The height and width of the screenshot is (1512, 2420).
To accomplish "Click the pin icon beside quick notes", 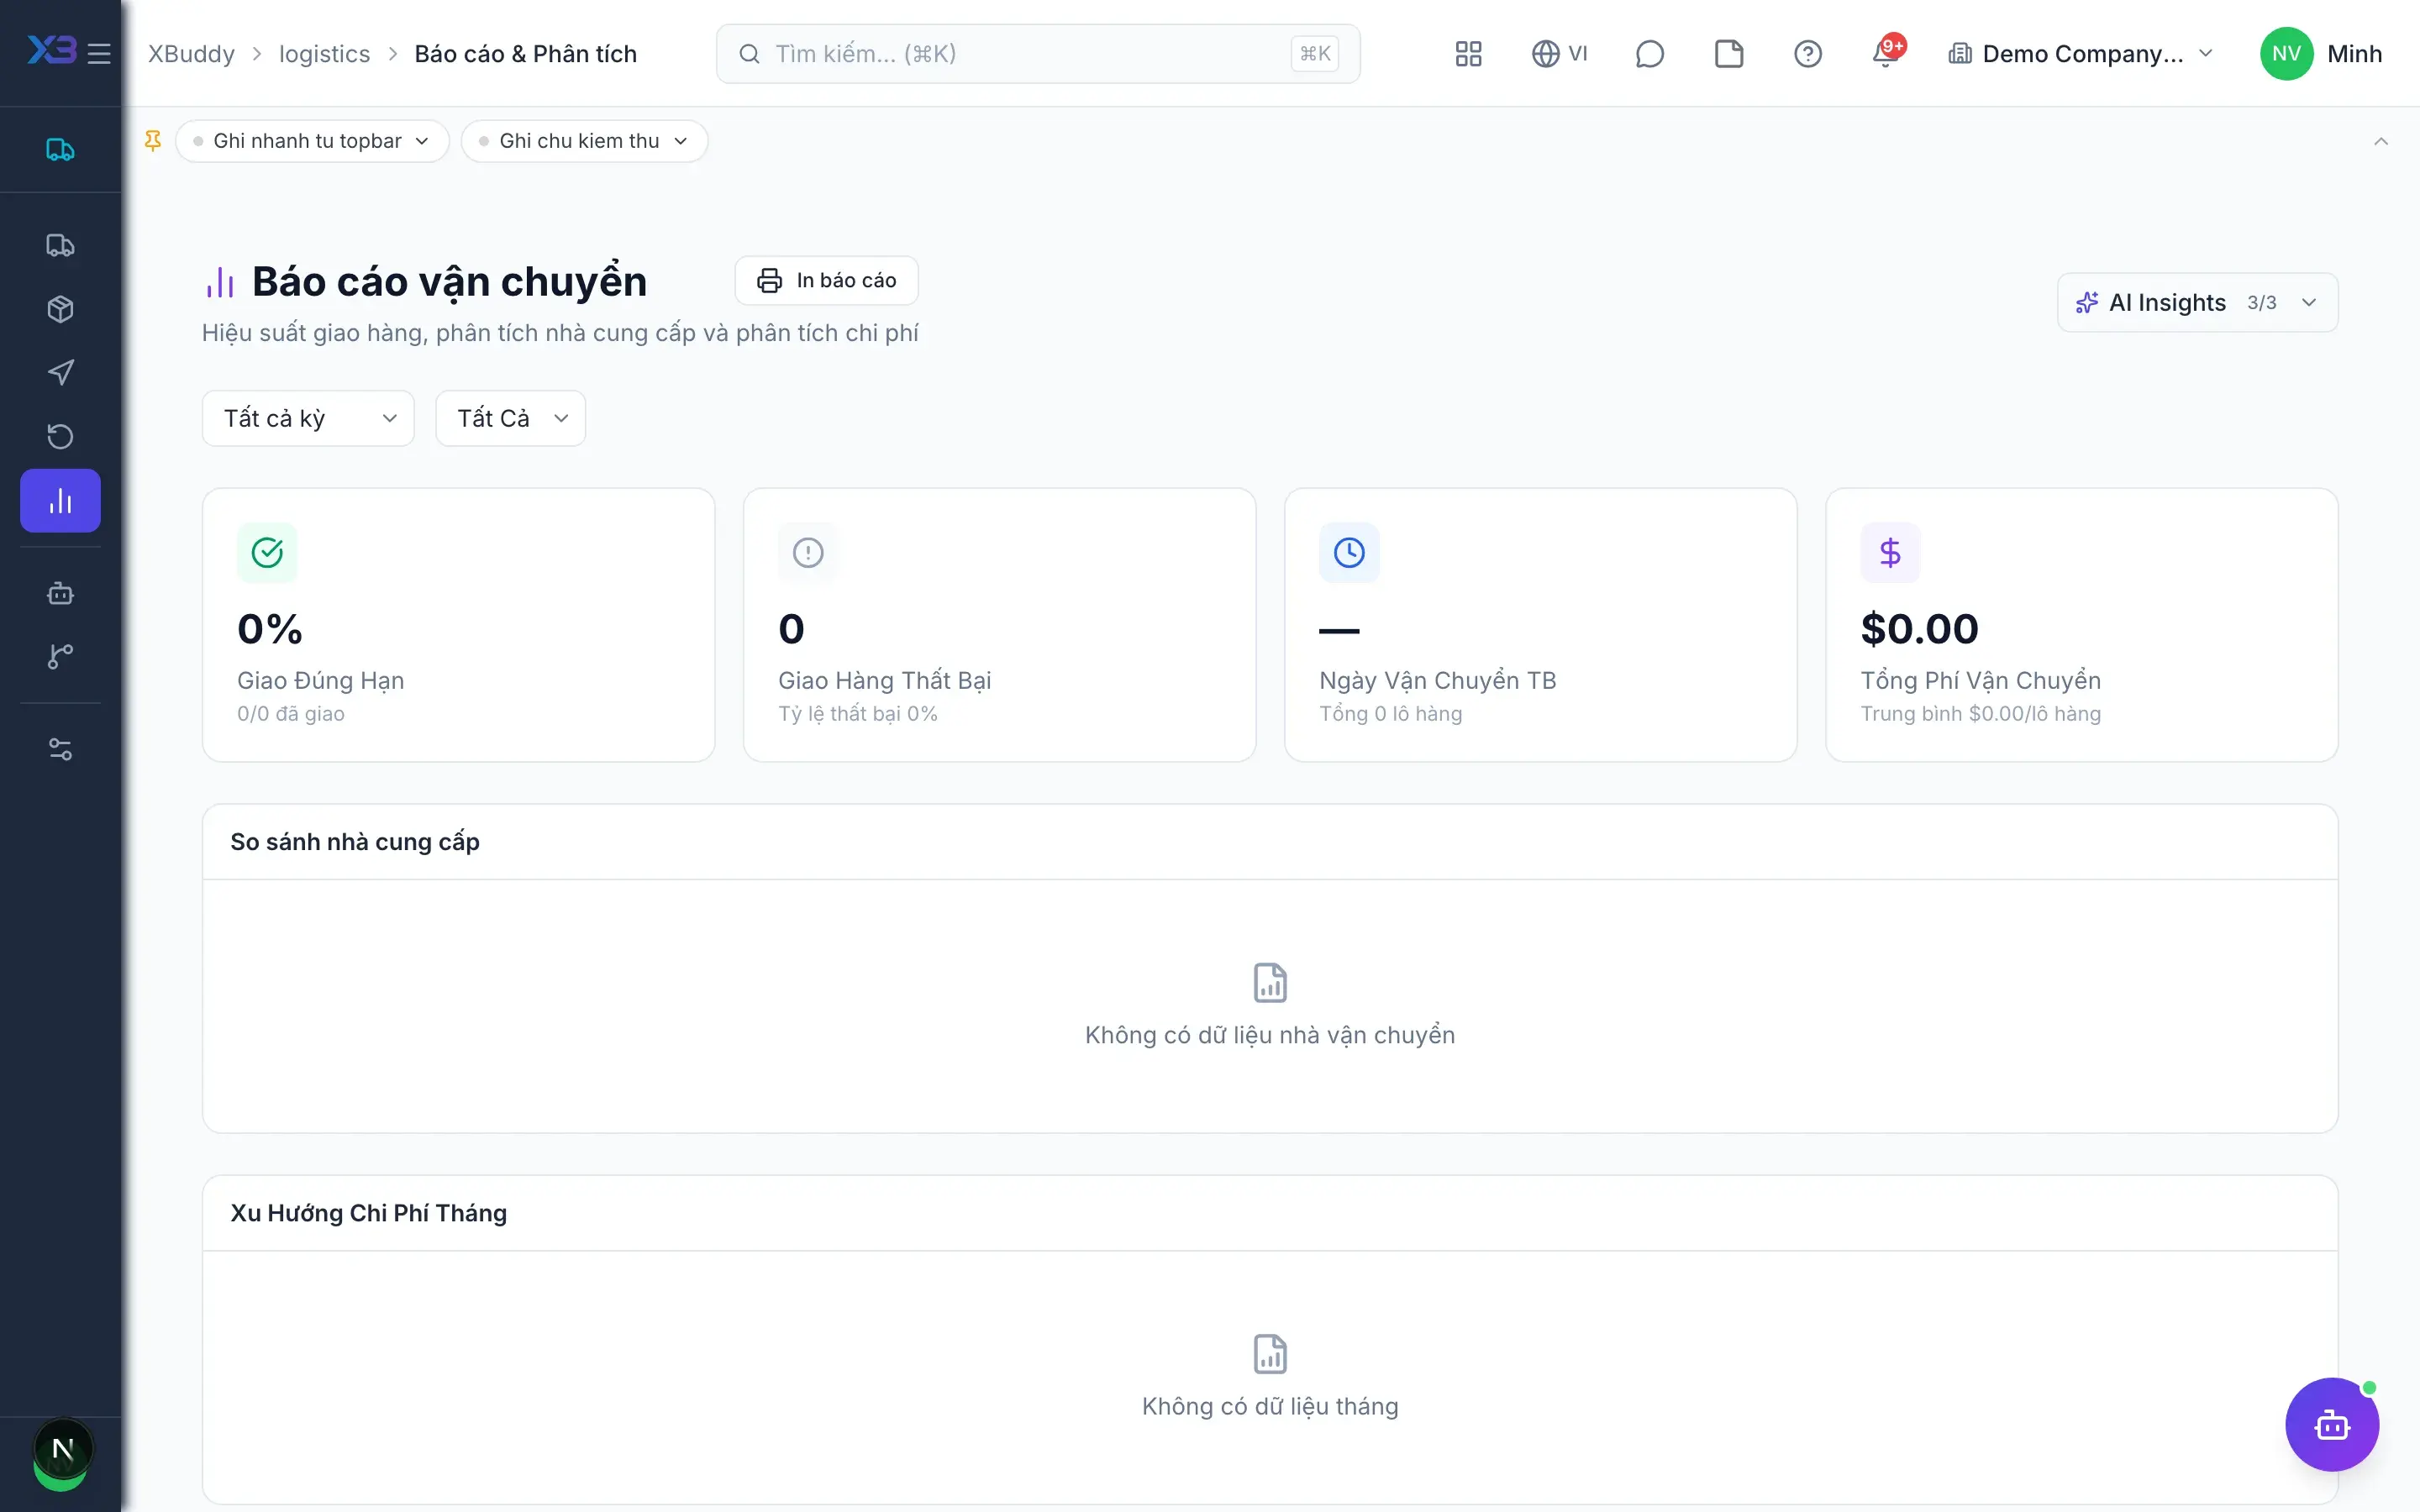I will [153, 141].
